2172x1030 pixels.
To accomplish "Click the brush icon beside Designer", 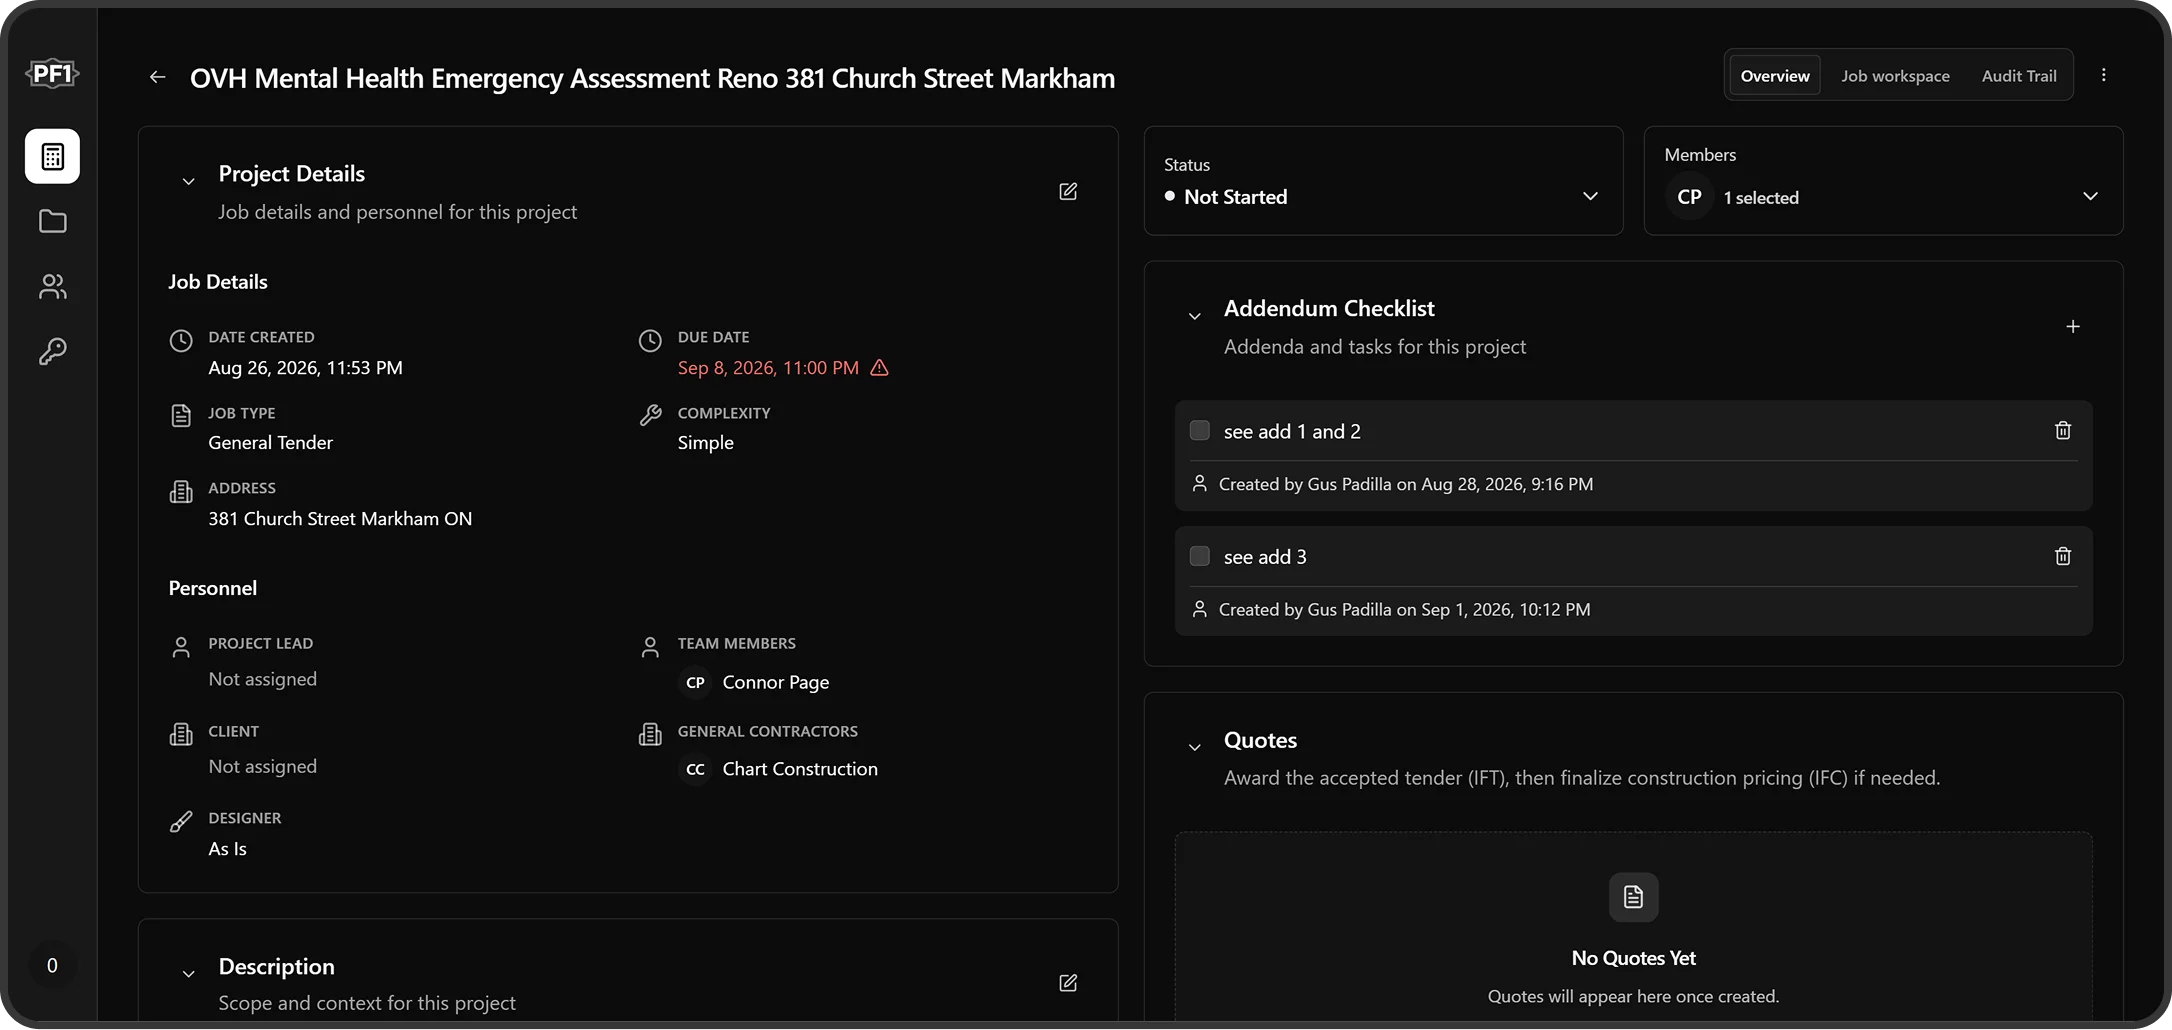I will pos(181,822).
